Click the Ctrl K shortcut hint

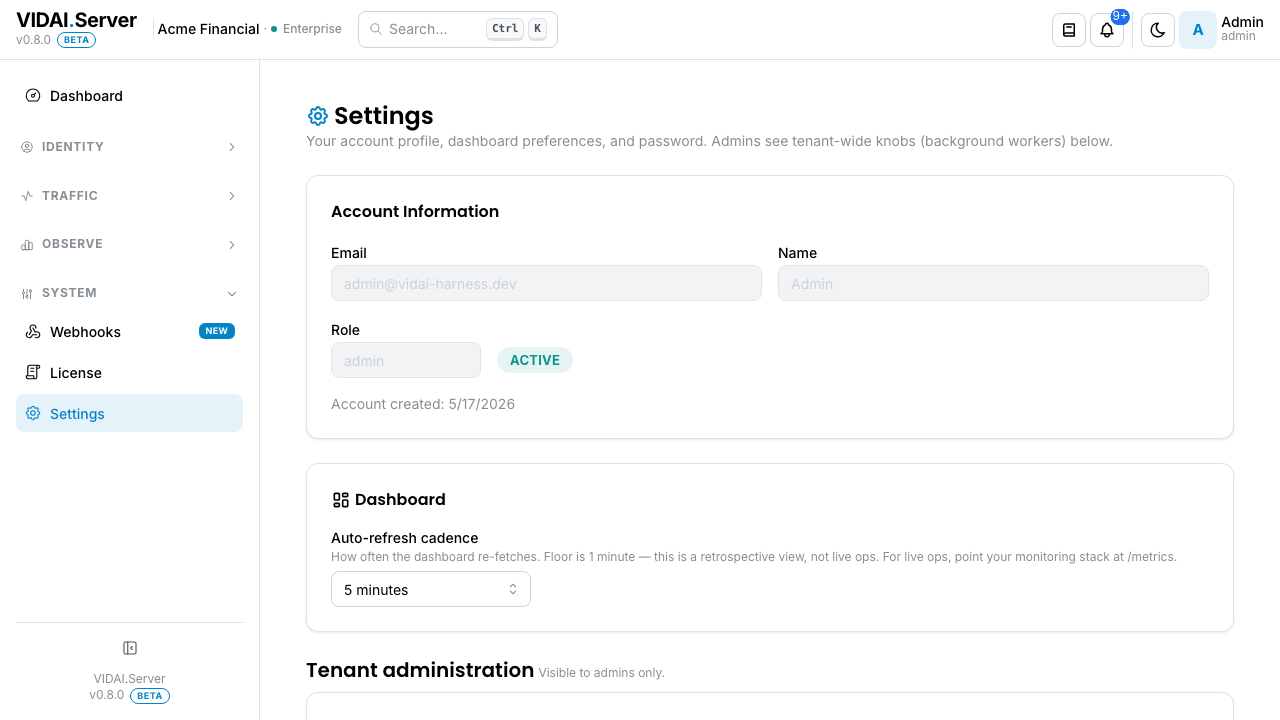pos(517,29)
